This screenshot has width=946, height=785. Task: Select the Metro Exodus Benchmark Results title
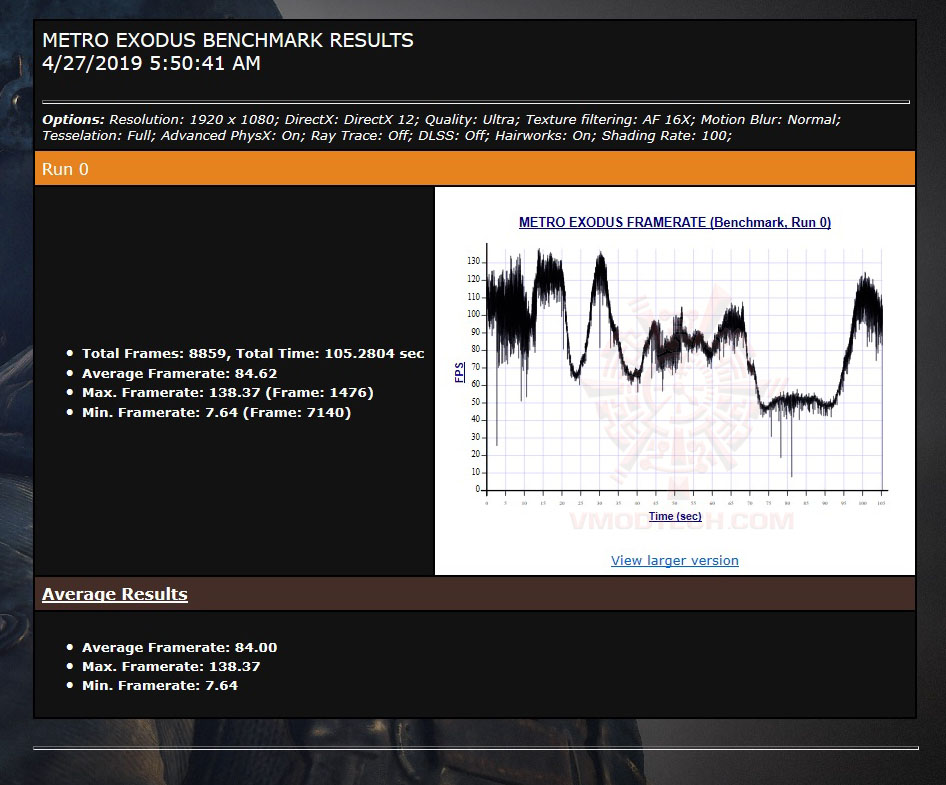point(227,40)
